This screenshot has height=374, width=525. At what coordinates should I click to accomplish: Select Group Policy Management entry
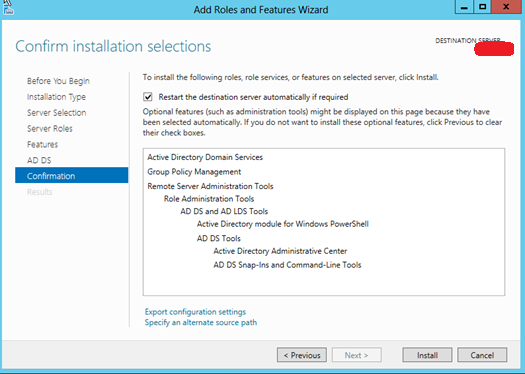194,172
